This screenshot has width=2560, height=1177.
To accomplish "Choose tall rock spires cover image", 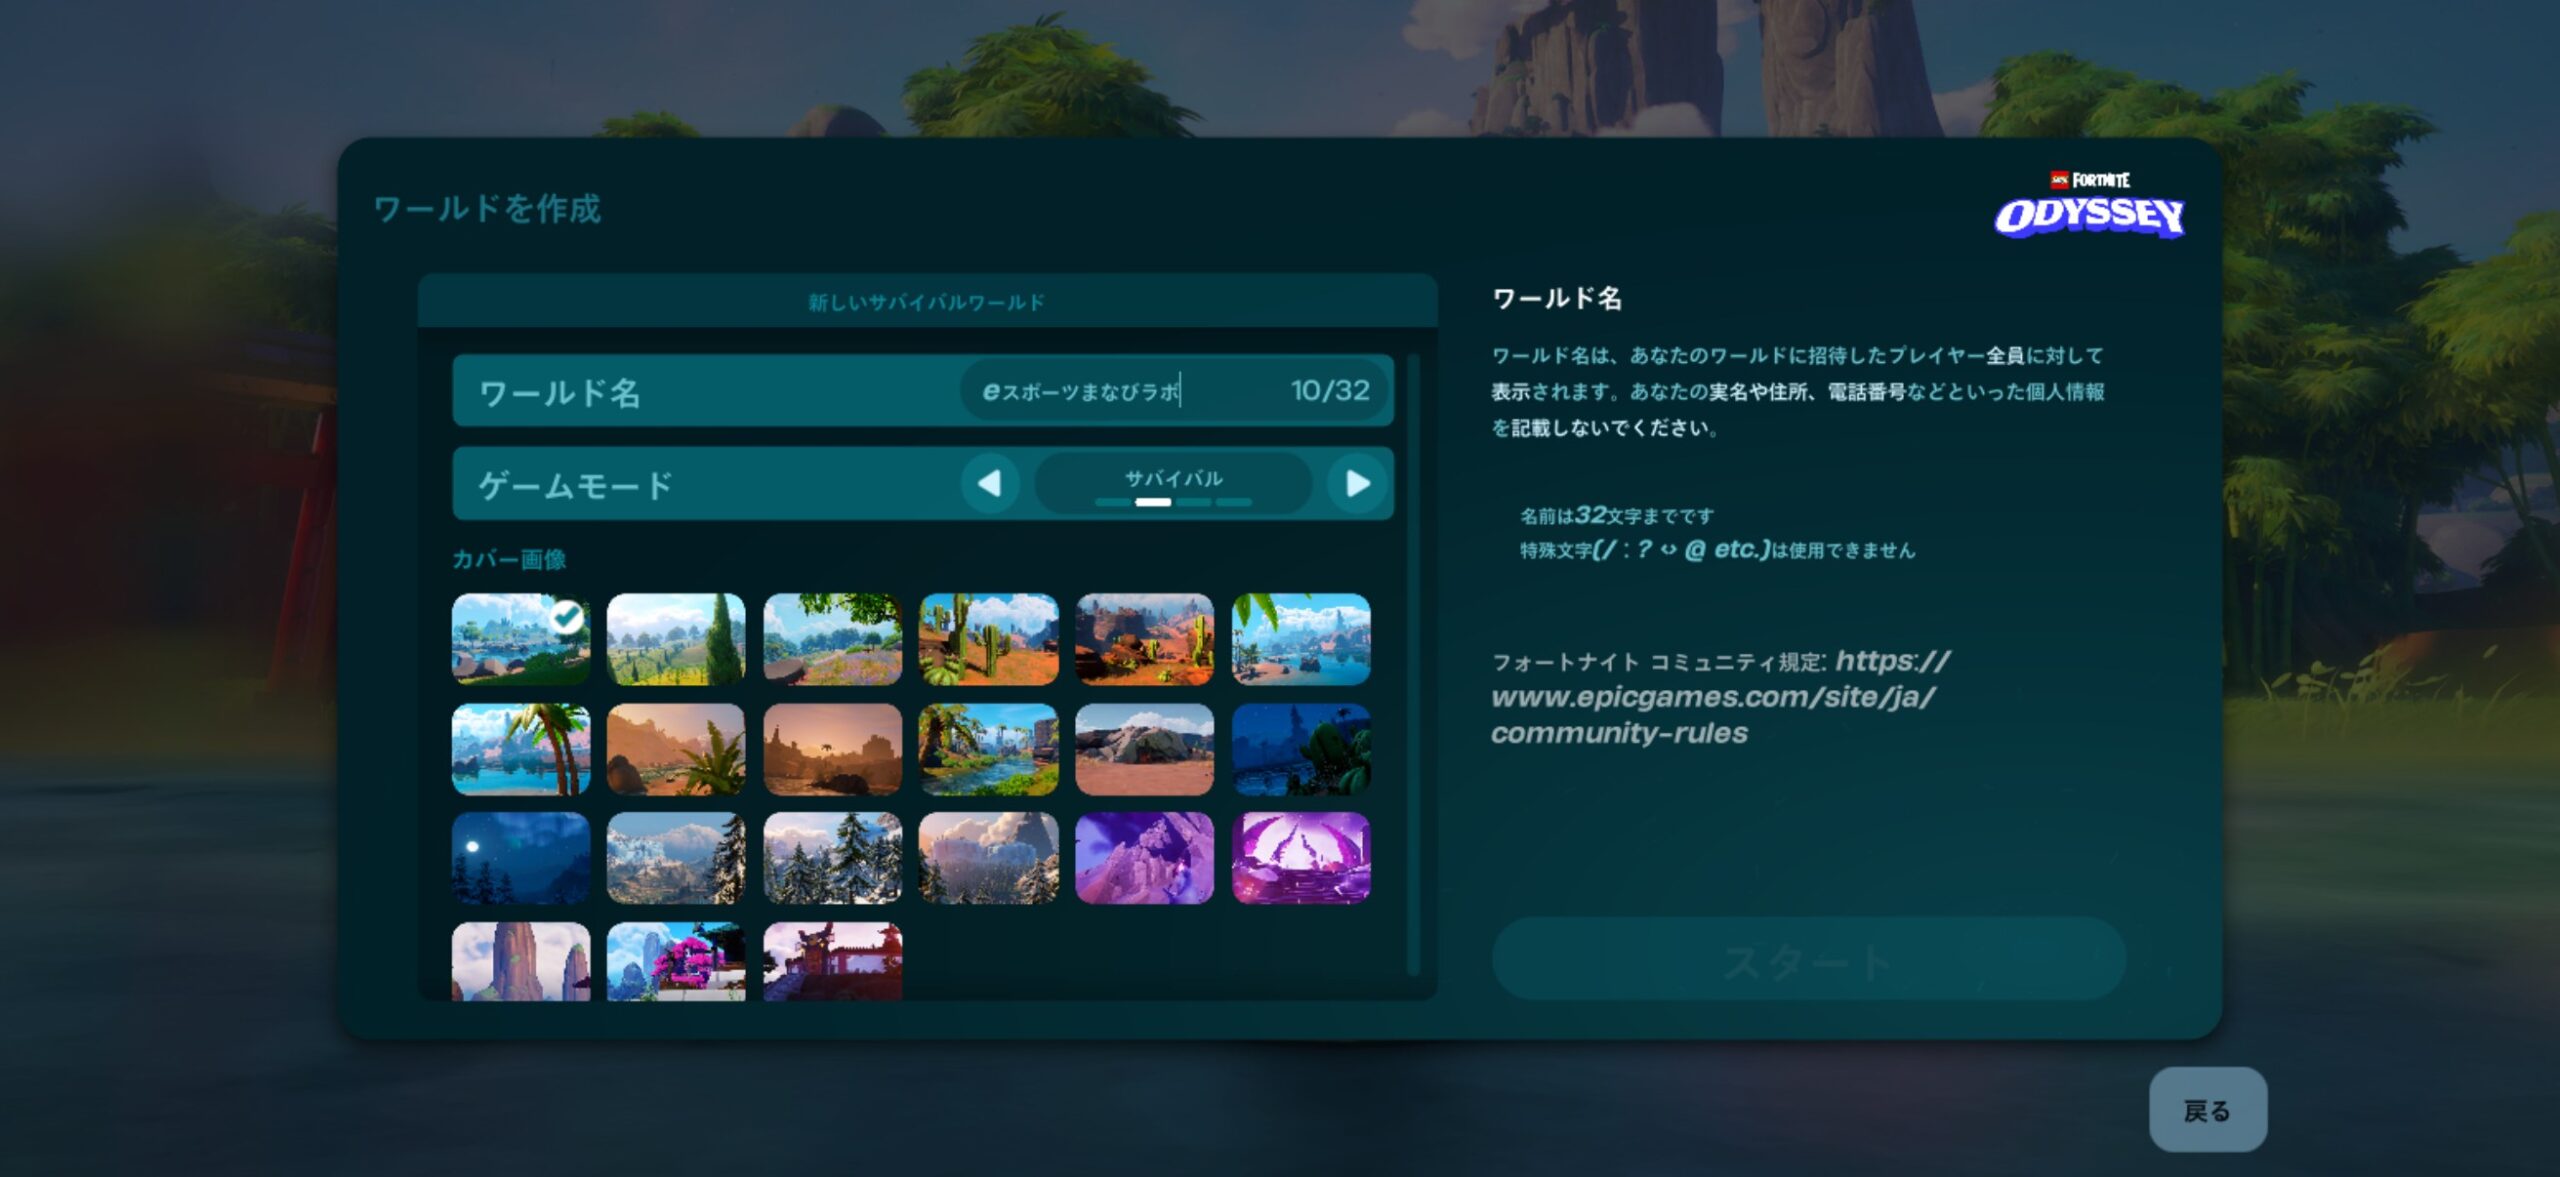I will [520, 961].
